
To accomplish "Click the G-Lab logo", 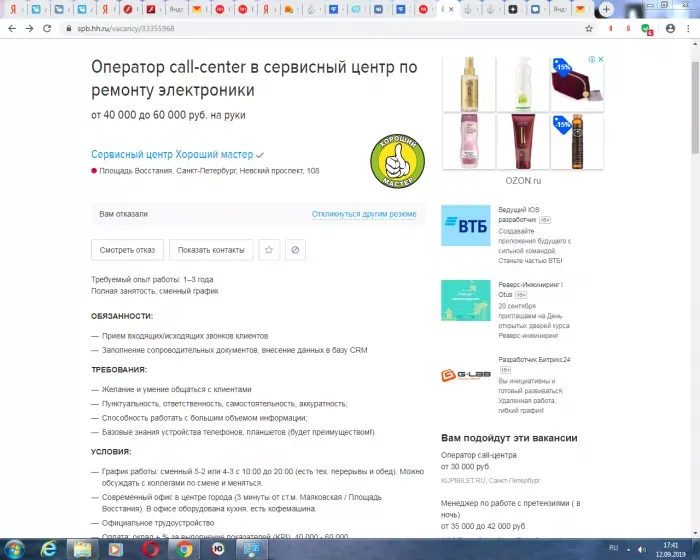I will click(x=466, y=375).
